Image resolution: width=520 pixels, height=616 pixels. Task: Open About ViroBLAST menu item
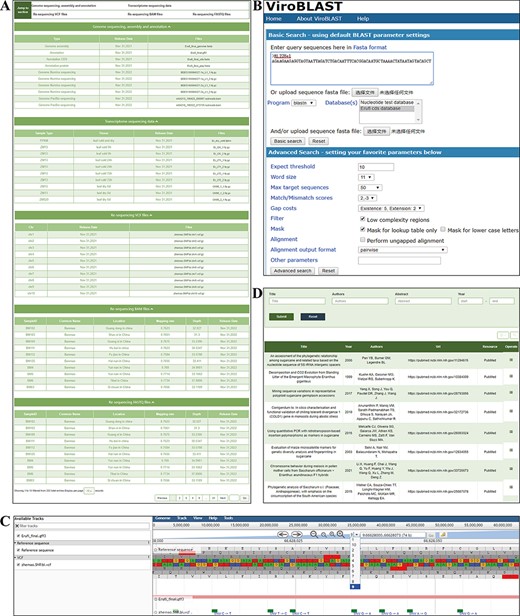pyautogui.click(x=319, y=18)
